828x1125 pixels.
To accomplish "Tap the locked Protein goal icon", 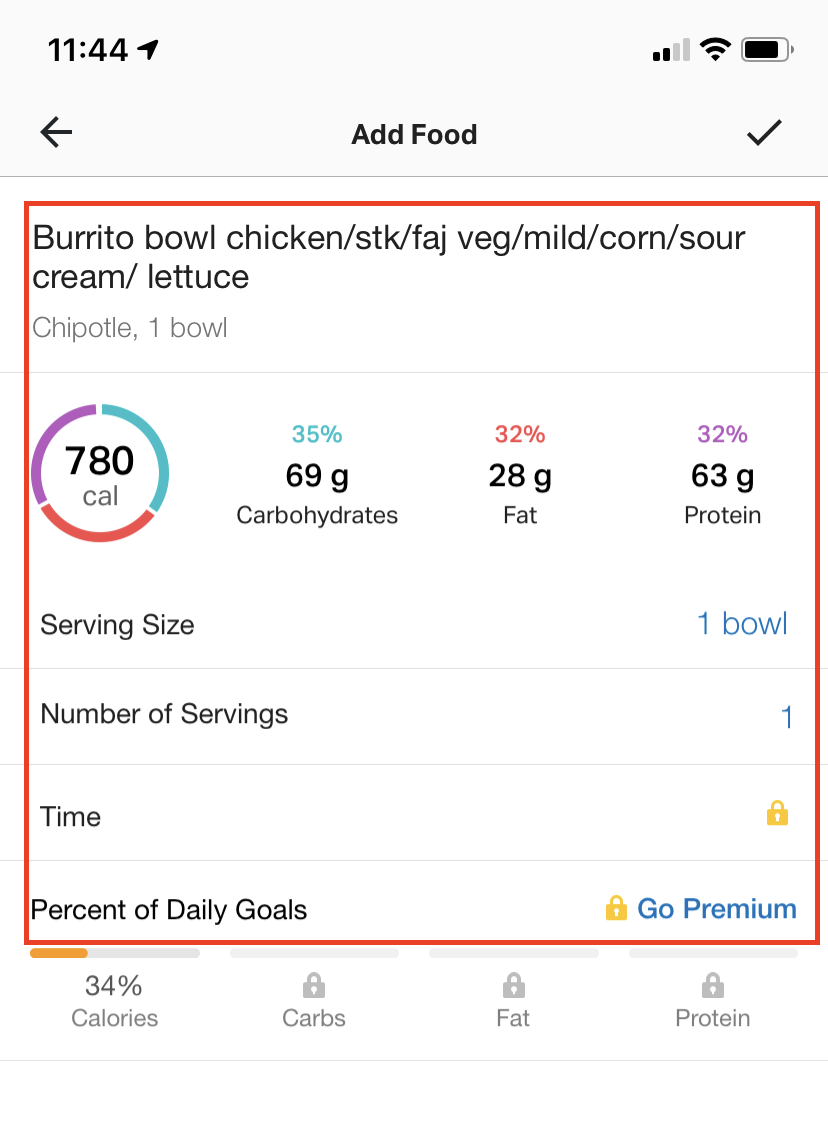I will point(712,985).
